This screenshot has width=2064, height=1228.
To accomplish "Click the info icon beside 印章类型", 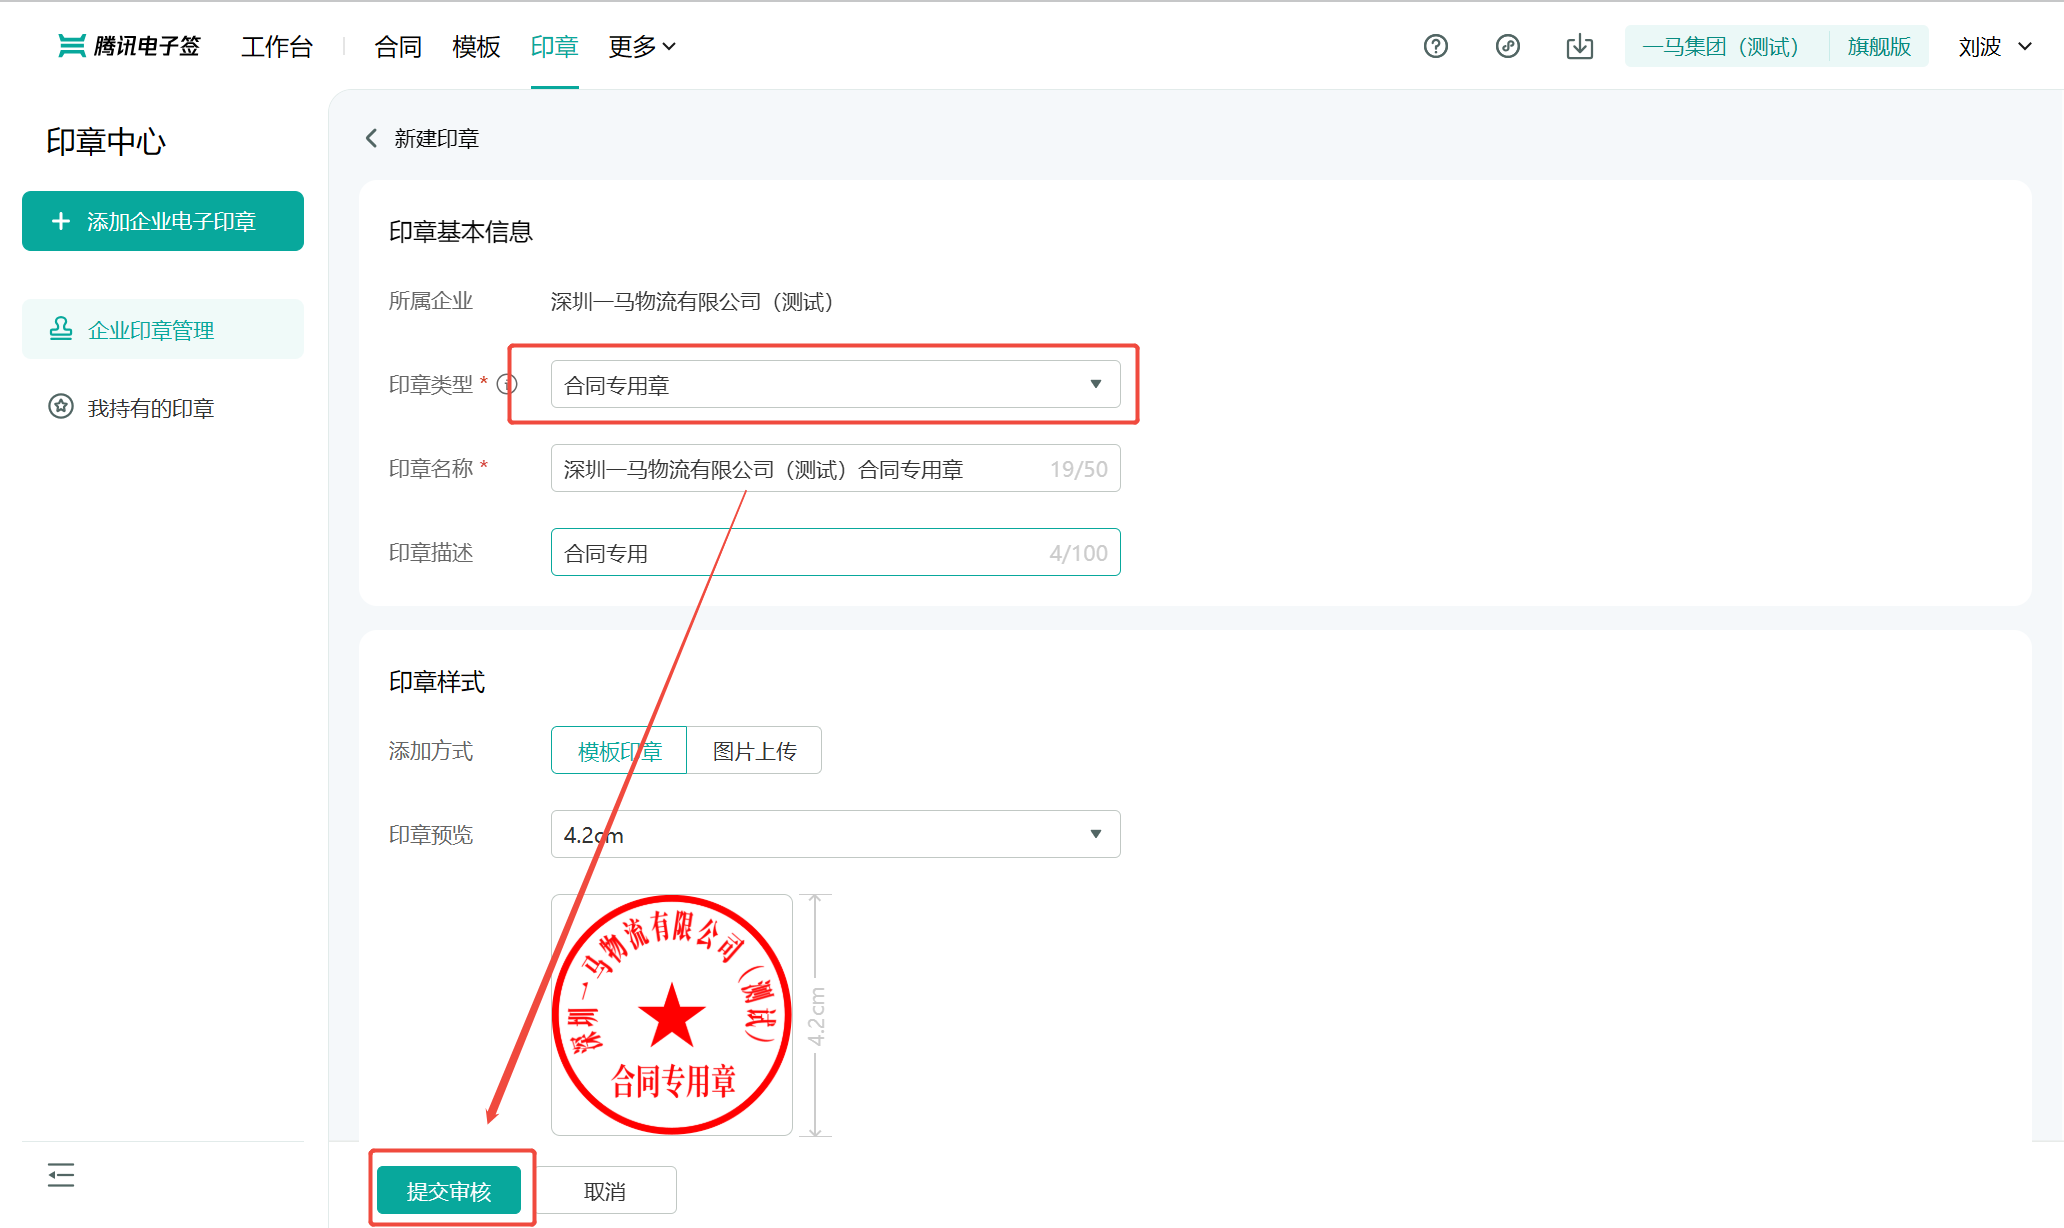I will 507,384.
